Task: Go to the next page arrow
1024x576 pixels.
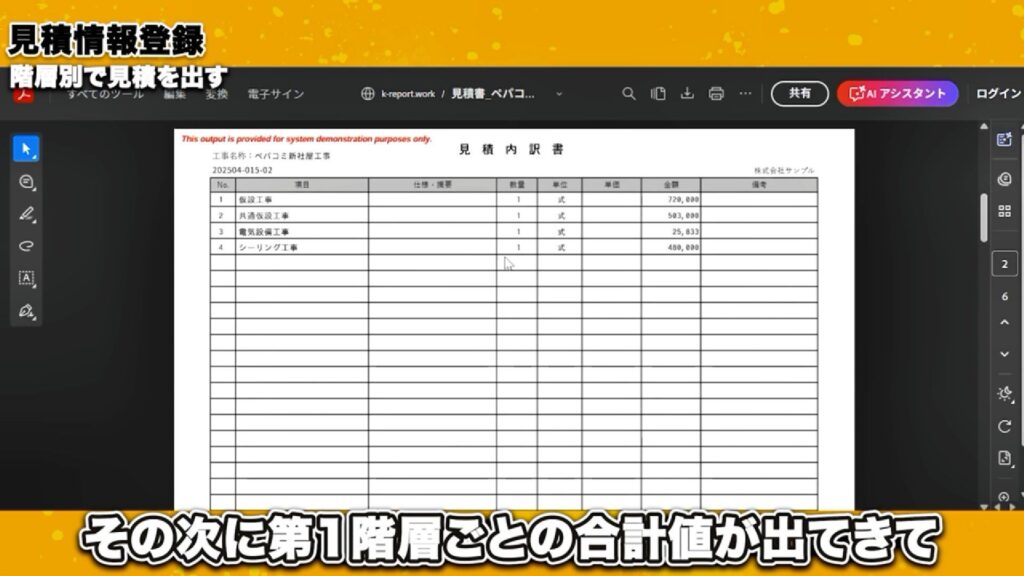Action: 1004,354
